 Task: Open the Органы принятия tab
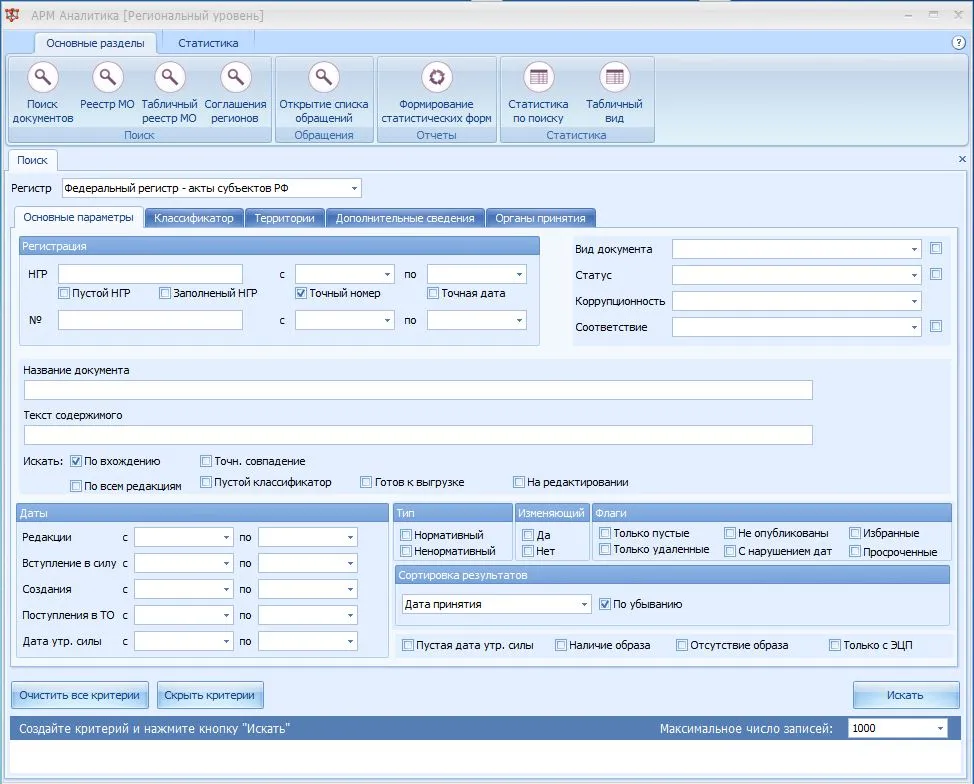[x=540, y=218]
